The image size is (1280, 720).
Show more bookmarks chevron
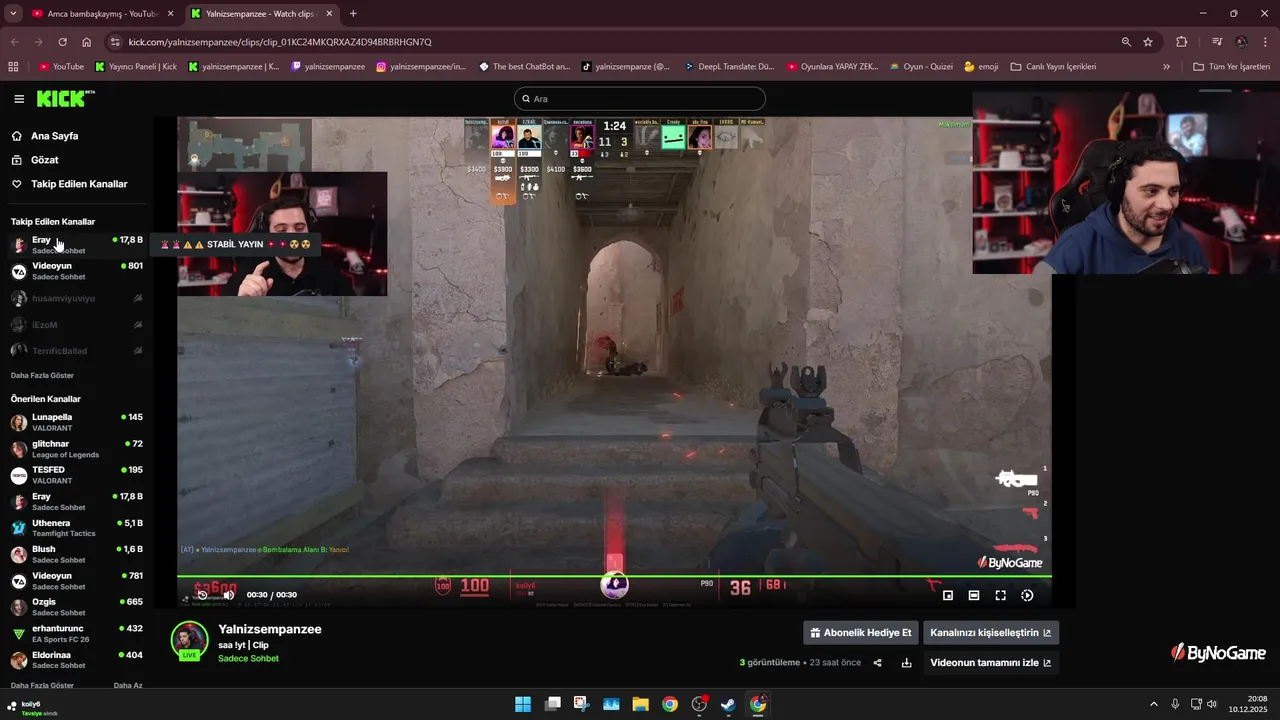click(1166, 67)
